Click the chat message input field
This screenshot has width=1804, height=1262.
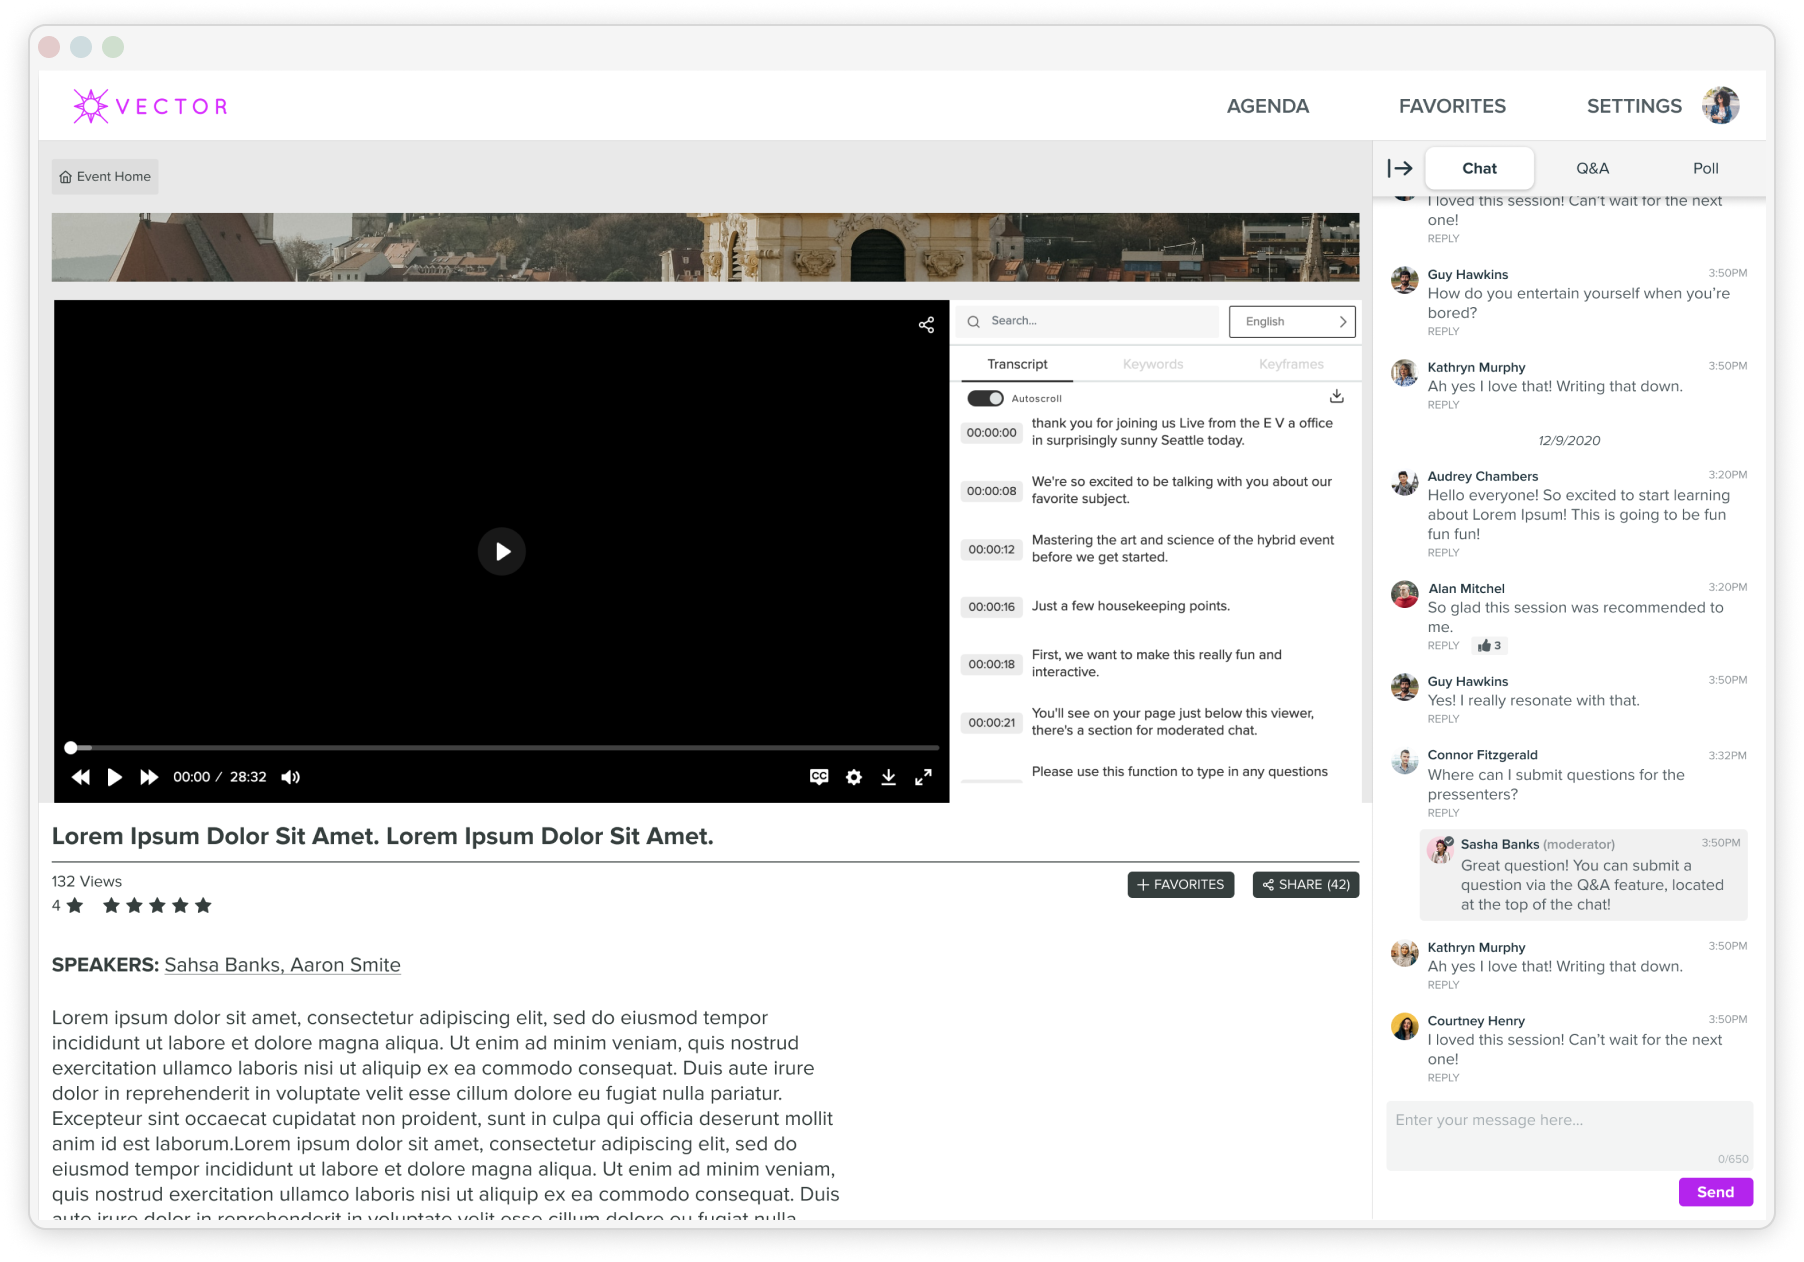pos(1568,1134)
